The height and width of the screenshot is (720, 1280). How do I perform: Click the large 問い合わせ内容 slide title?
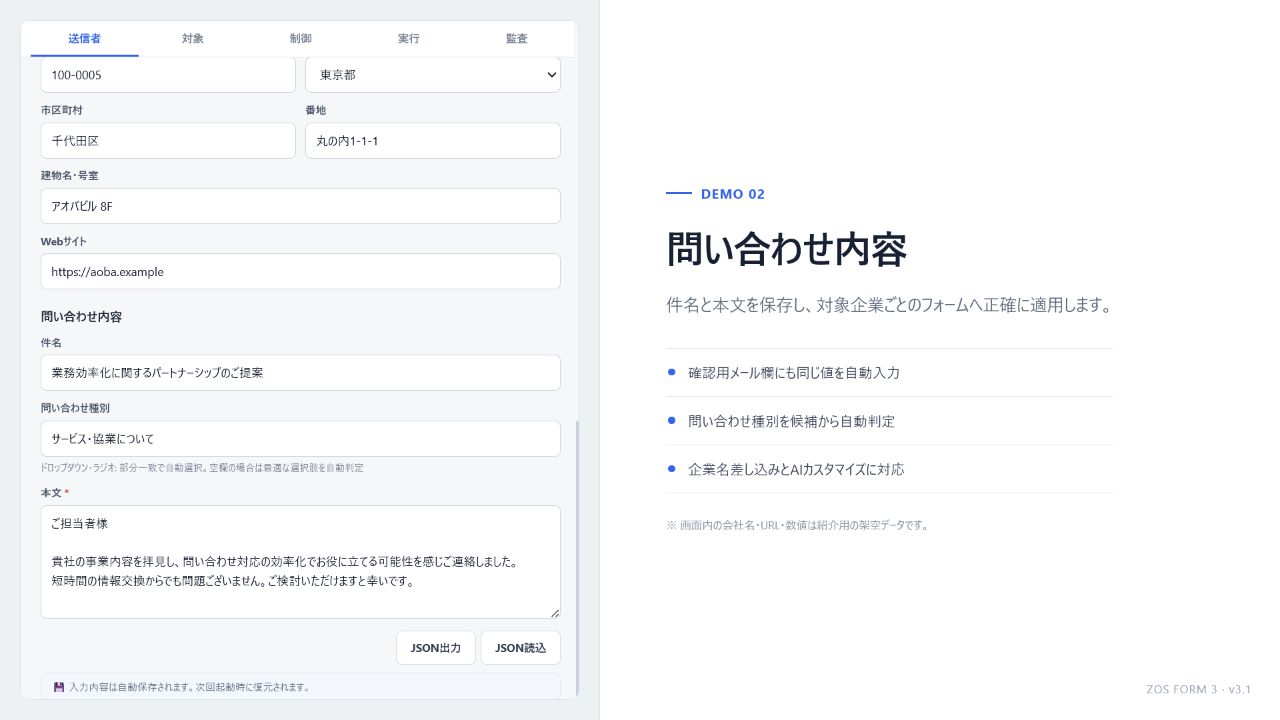pos(787,249)
